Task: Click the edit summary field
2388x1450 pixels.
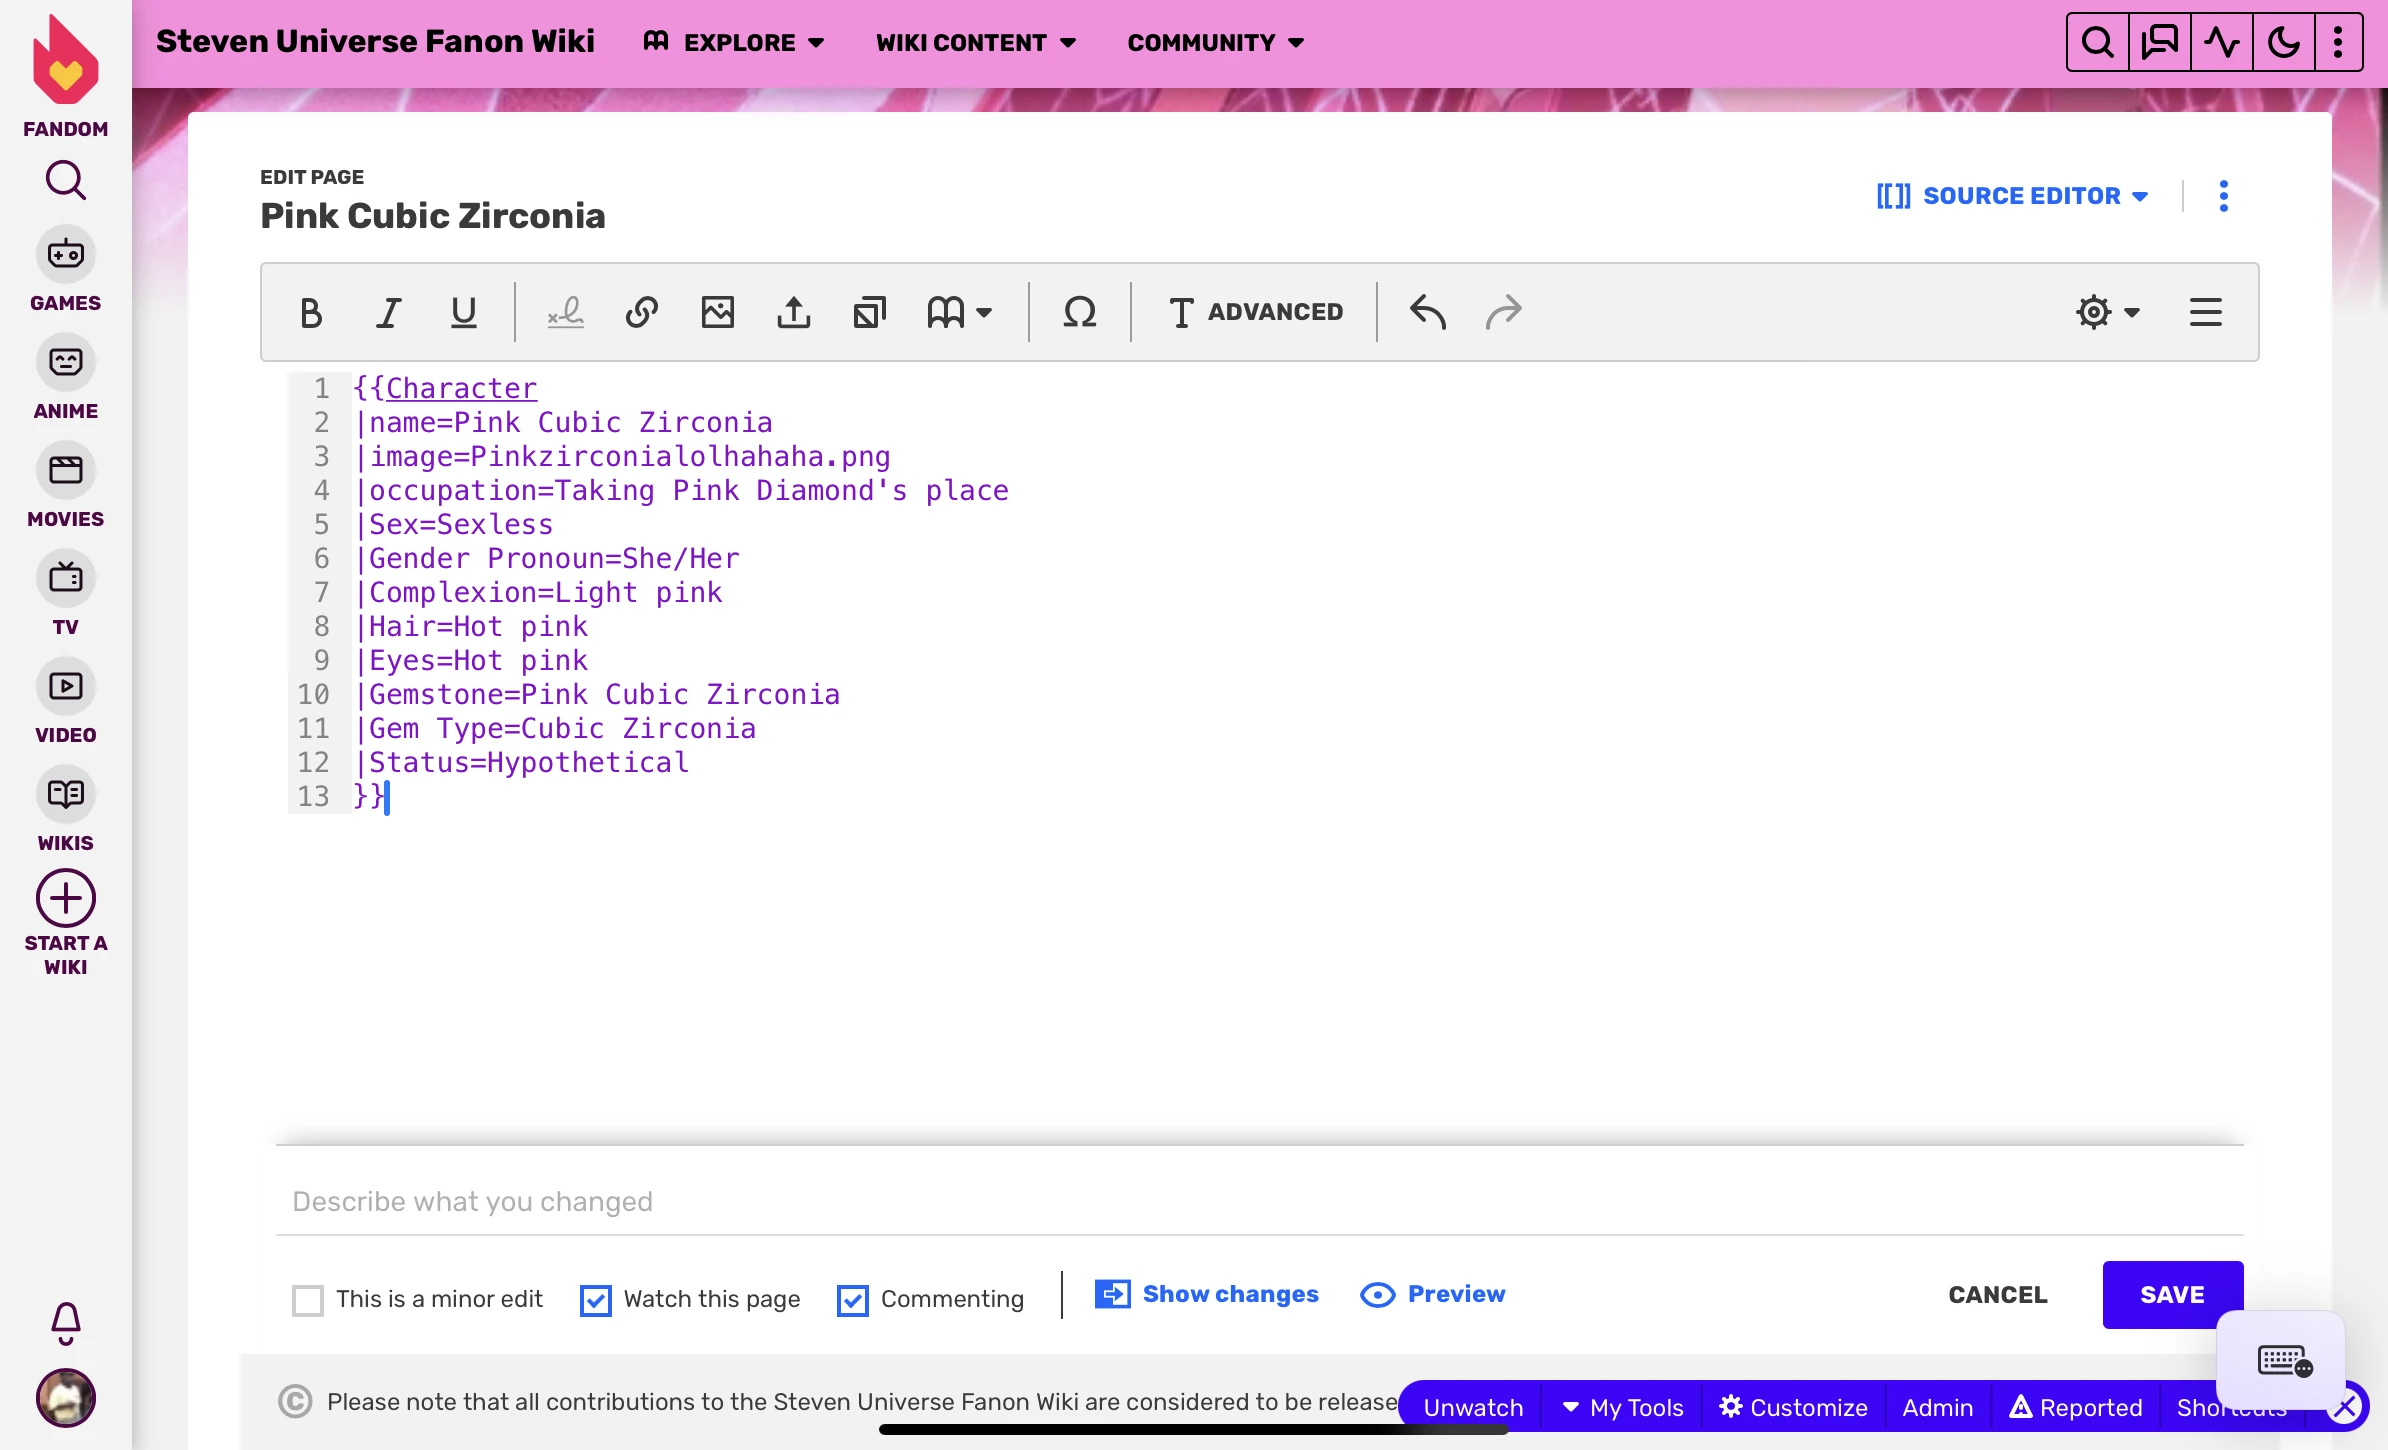Action: pyautogui.click(x=1258, y=1201)
